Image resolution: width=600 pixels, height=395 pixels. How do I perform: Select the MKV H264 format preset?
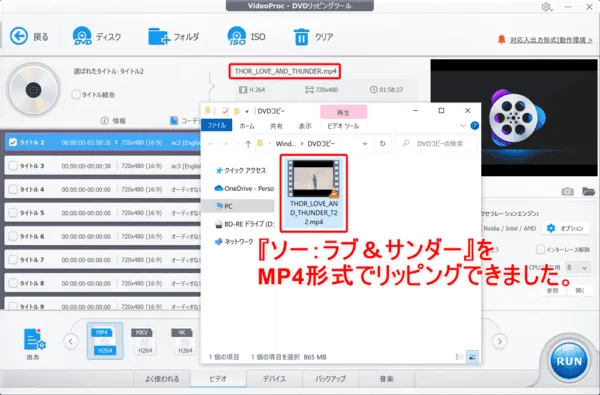point(145,341)
